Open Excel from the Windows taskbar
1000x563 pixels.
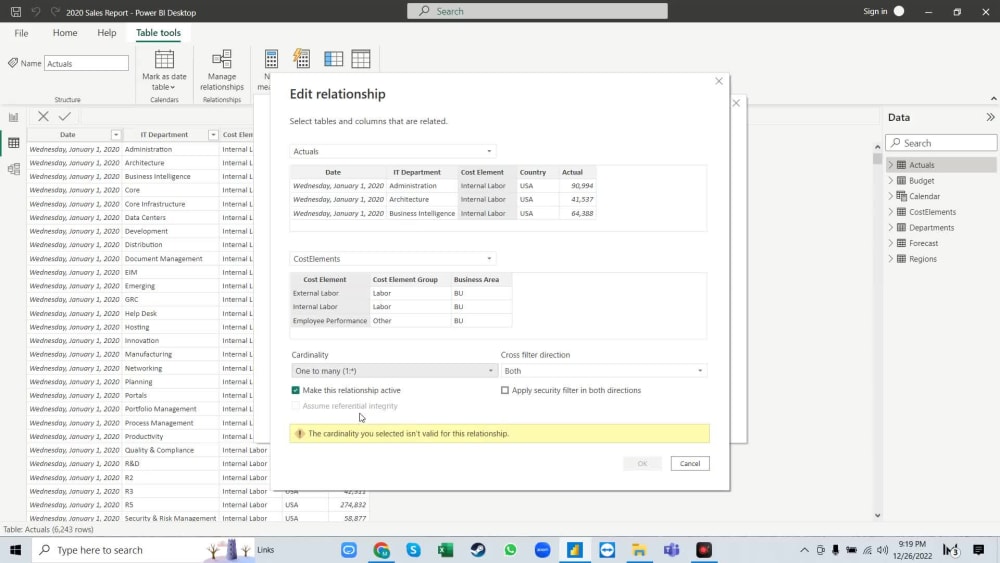click(445, 550)
